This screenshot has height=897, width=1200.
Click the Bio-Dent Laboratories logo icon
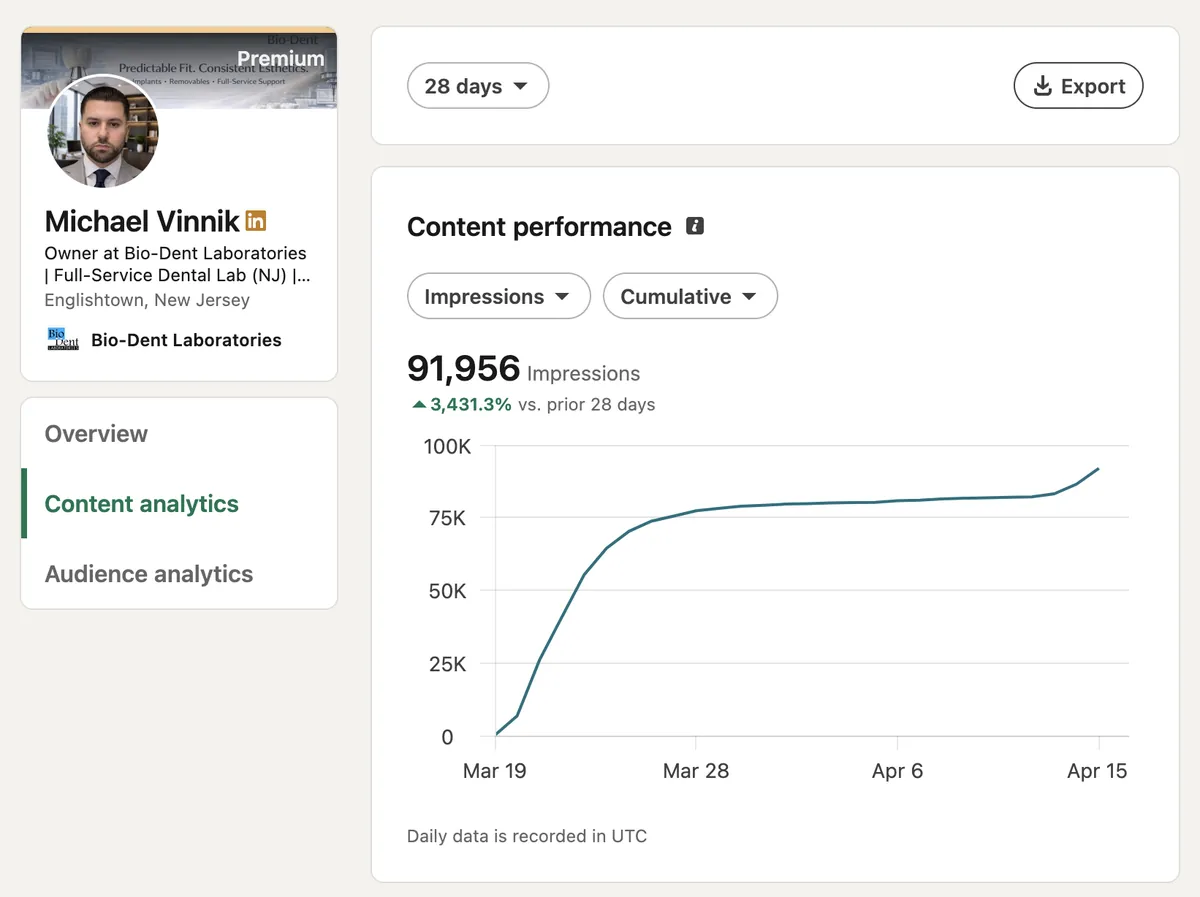[x=63, y=340]
